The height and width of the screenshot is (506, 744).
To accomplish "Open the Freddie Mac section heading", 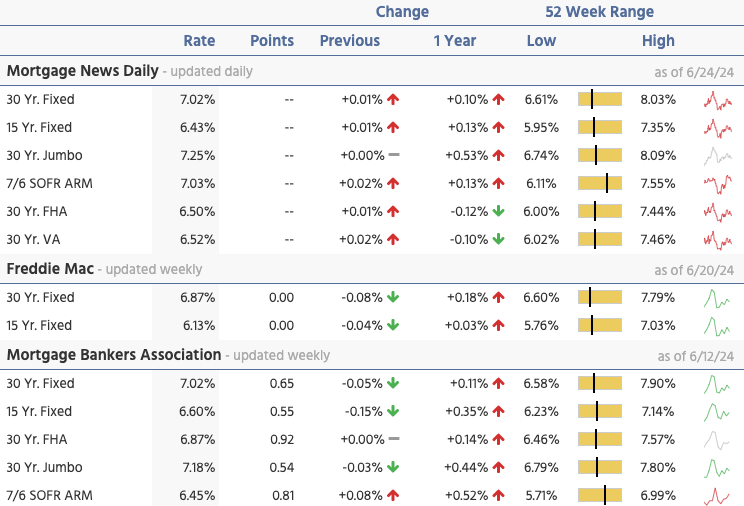I will coord(53,269).
